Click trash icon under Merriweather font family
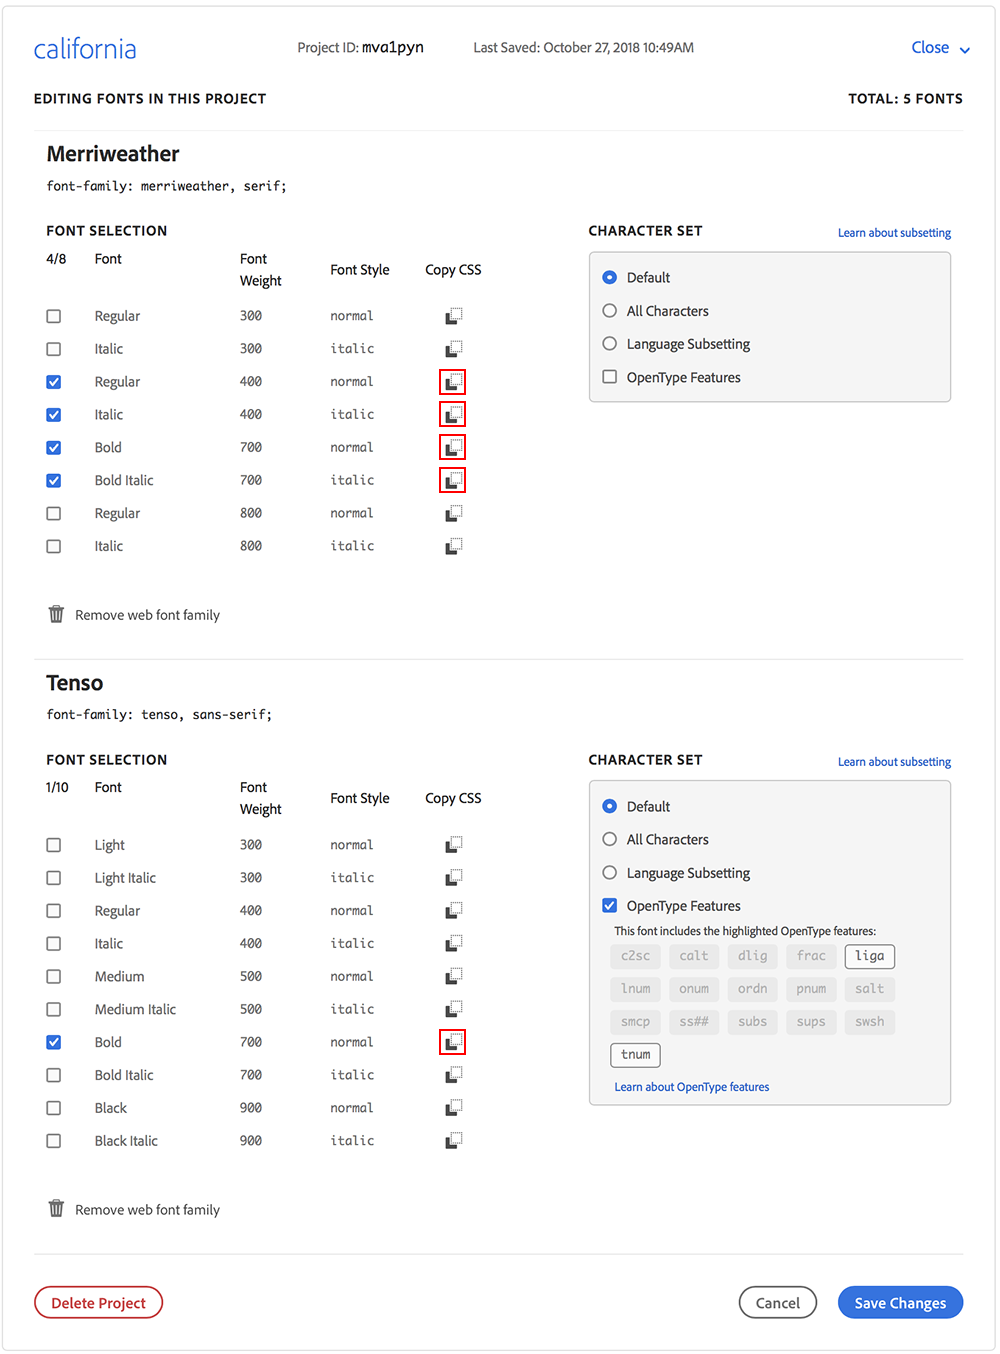1000x1354 pixels. tap(56, 614)
